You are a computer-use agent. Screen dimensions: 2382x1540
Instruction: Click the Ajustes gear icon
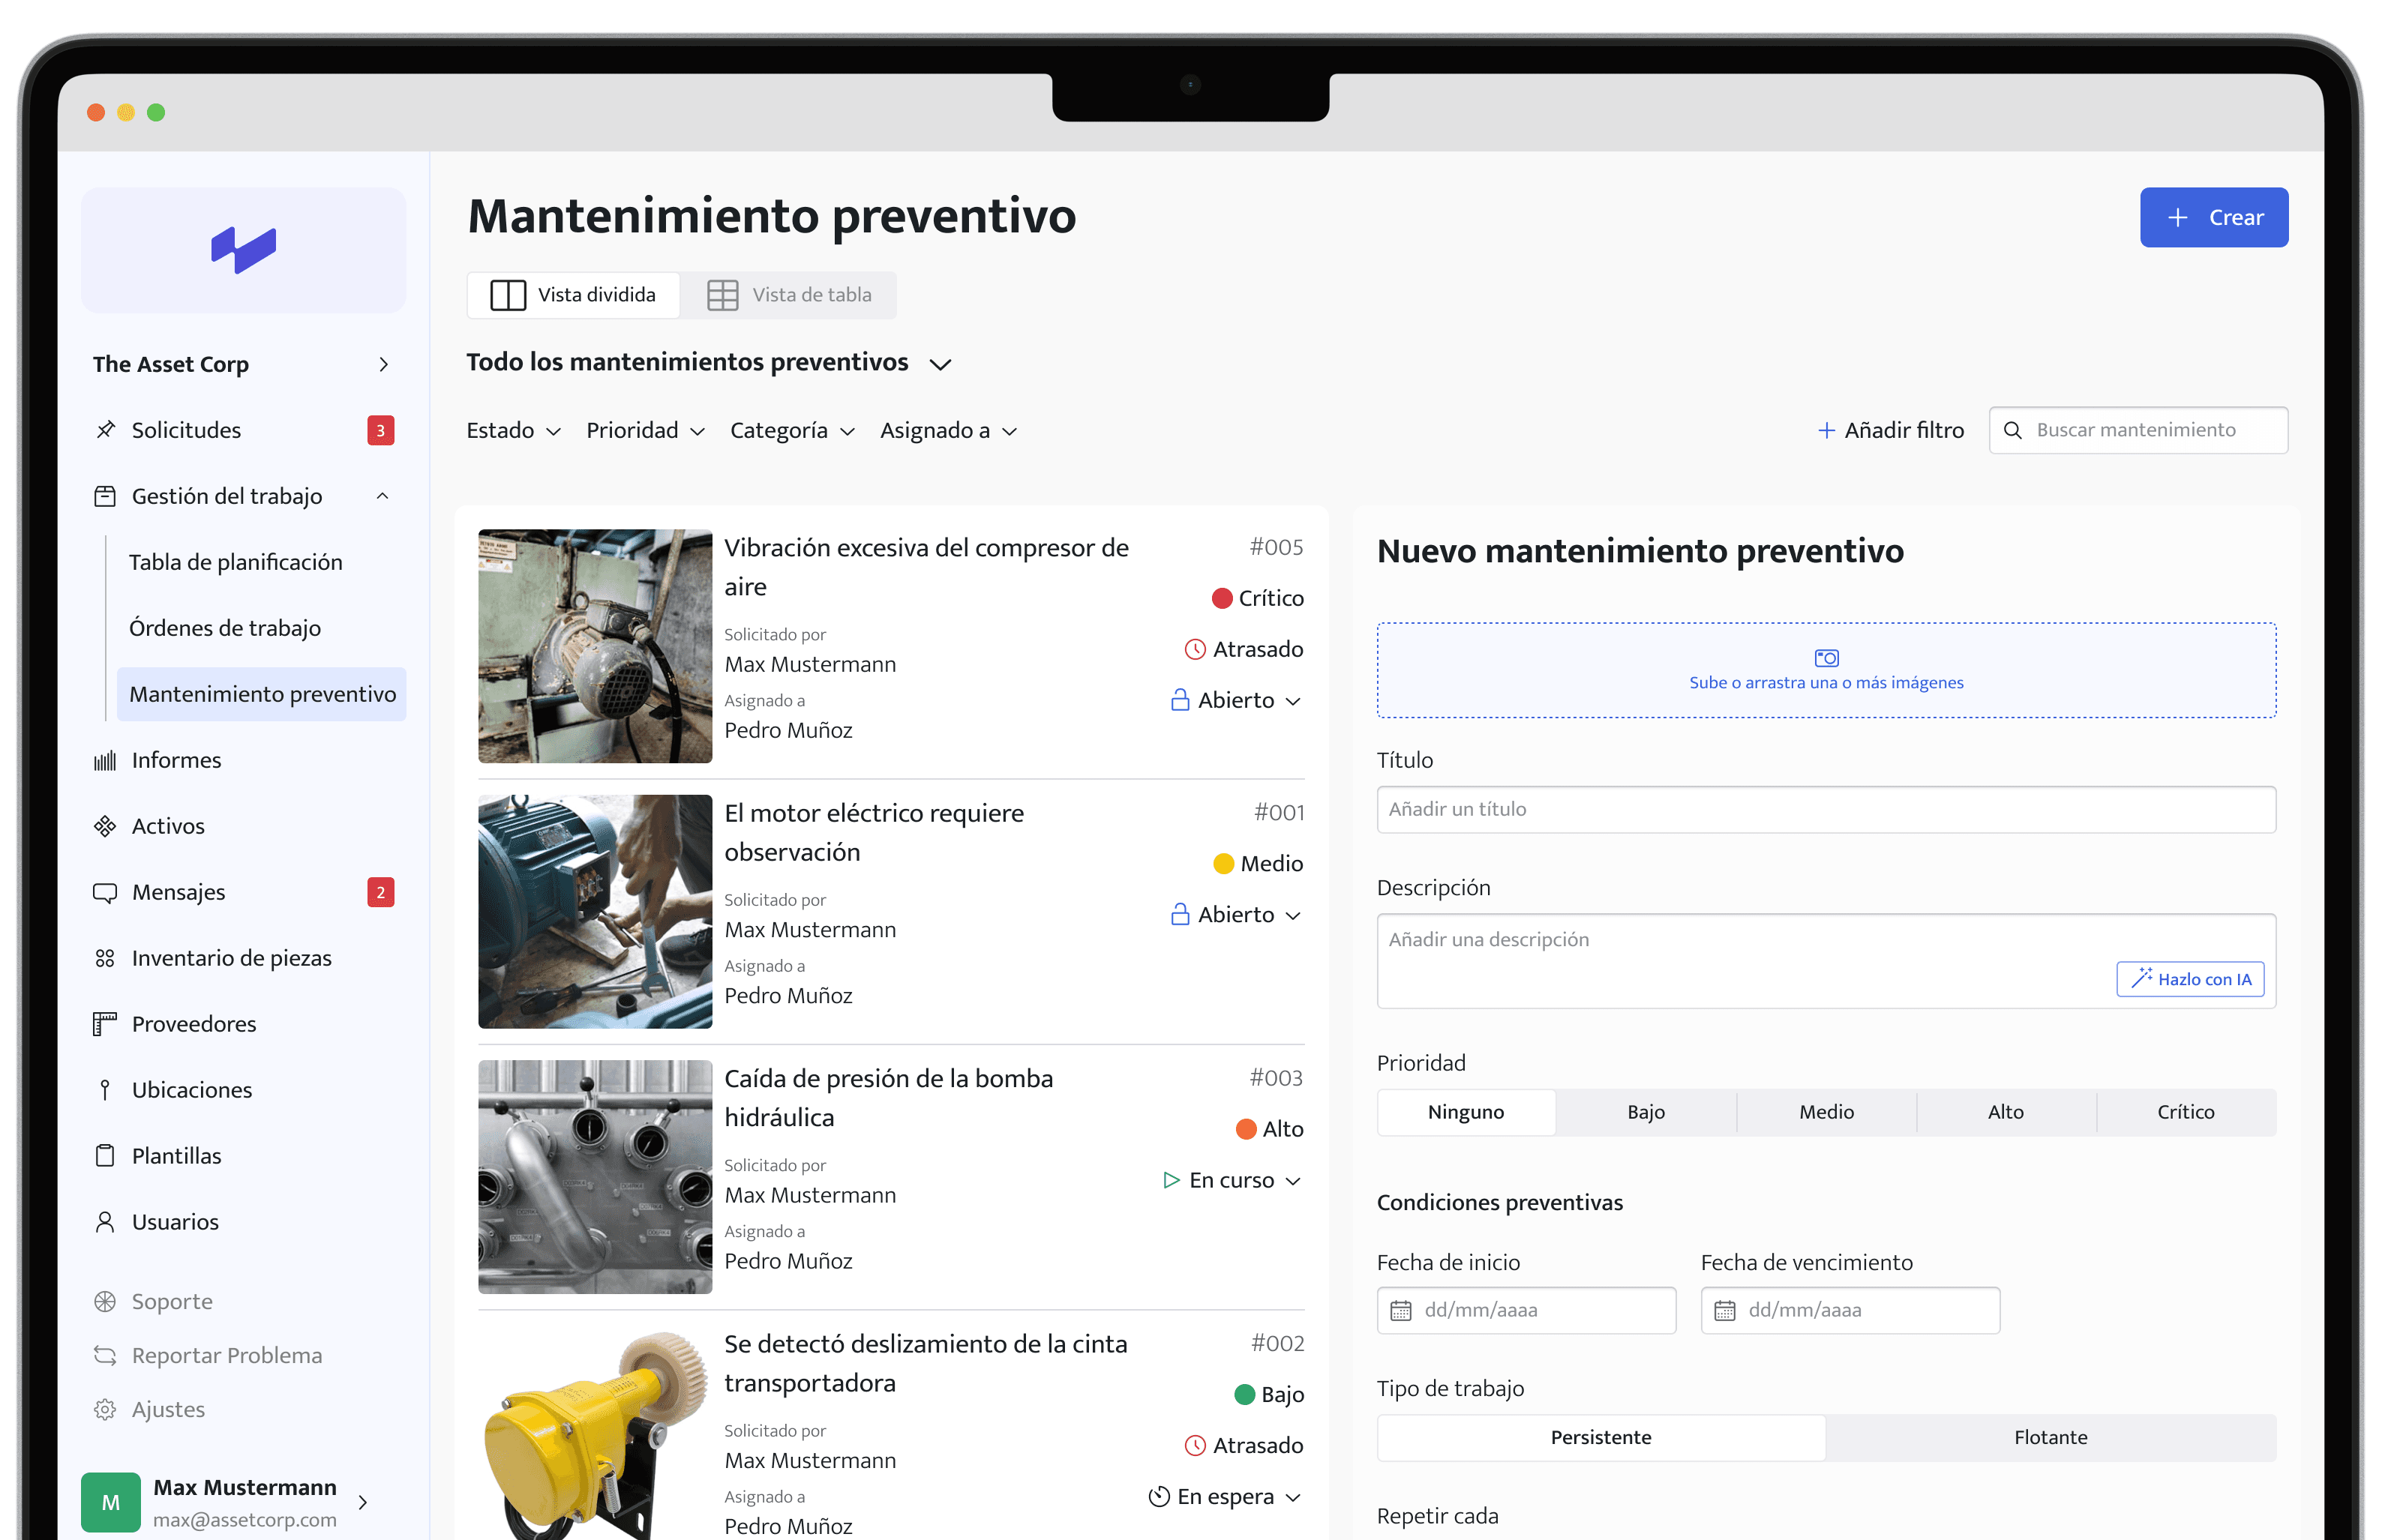click(105, 1409)
